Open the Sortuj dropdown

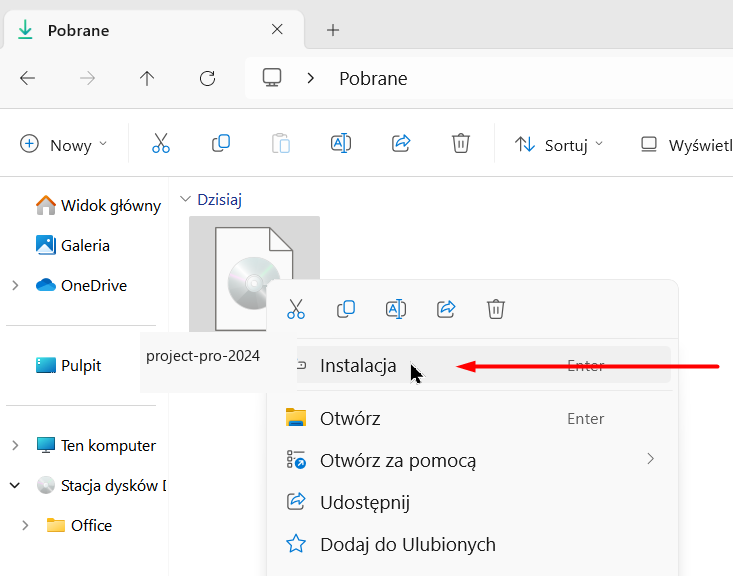pos(559,144)
